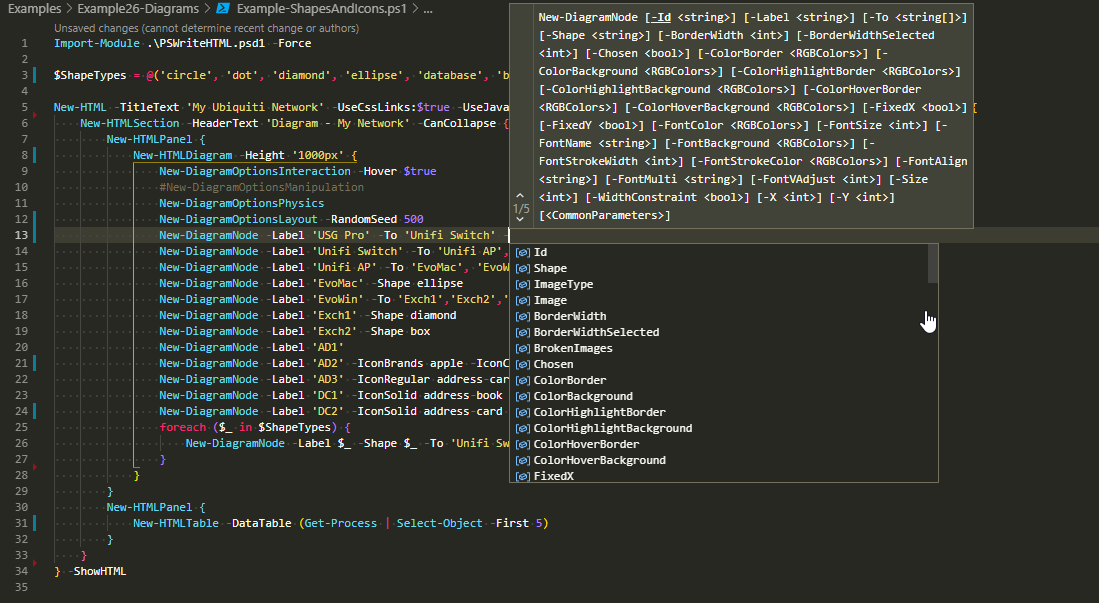Screen dimensions: 1099x603
Task: Click the property icon beside the FixedX suggestion
Action: point(523,475)
